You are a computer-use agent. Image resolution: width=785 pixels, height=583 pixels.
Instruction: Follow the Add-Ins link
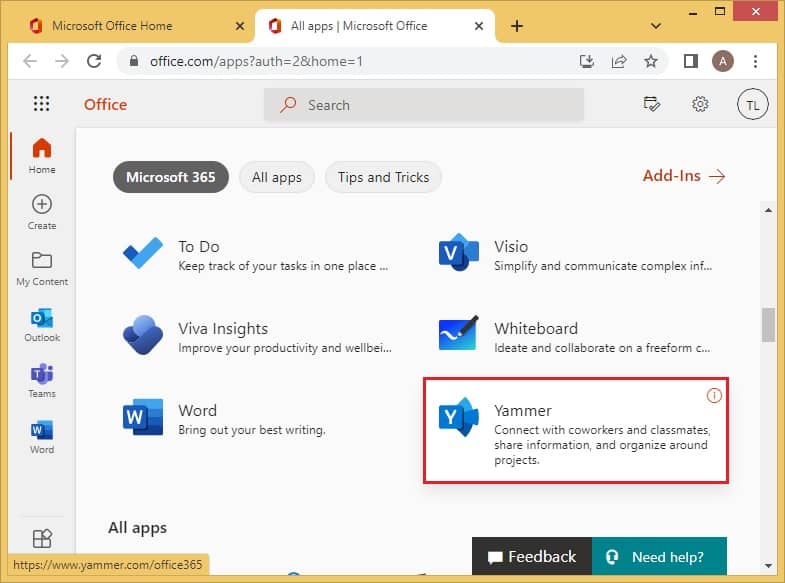tap(684, 176)
